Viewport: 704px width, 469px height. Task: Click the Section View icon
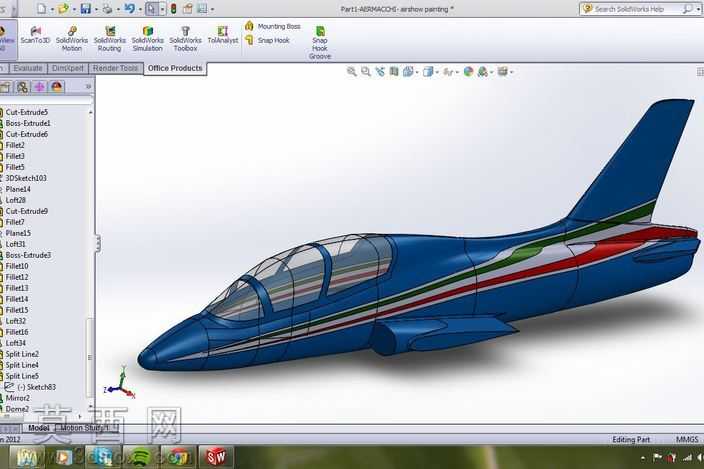[x=394, y=72]
